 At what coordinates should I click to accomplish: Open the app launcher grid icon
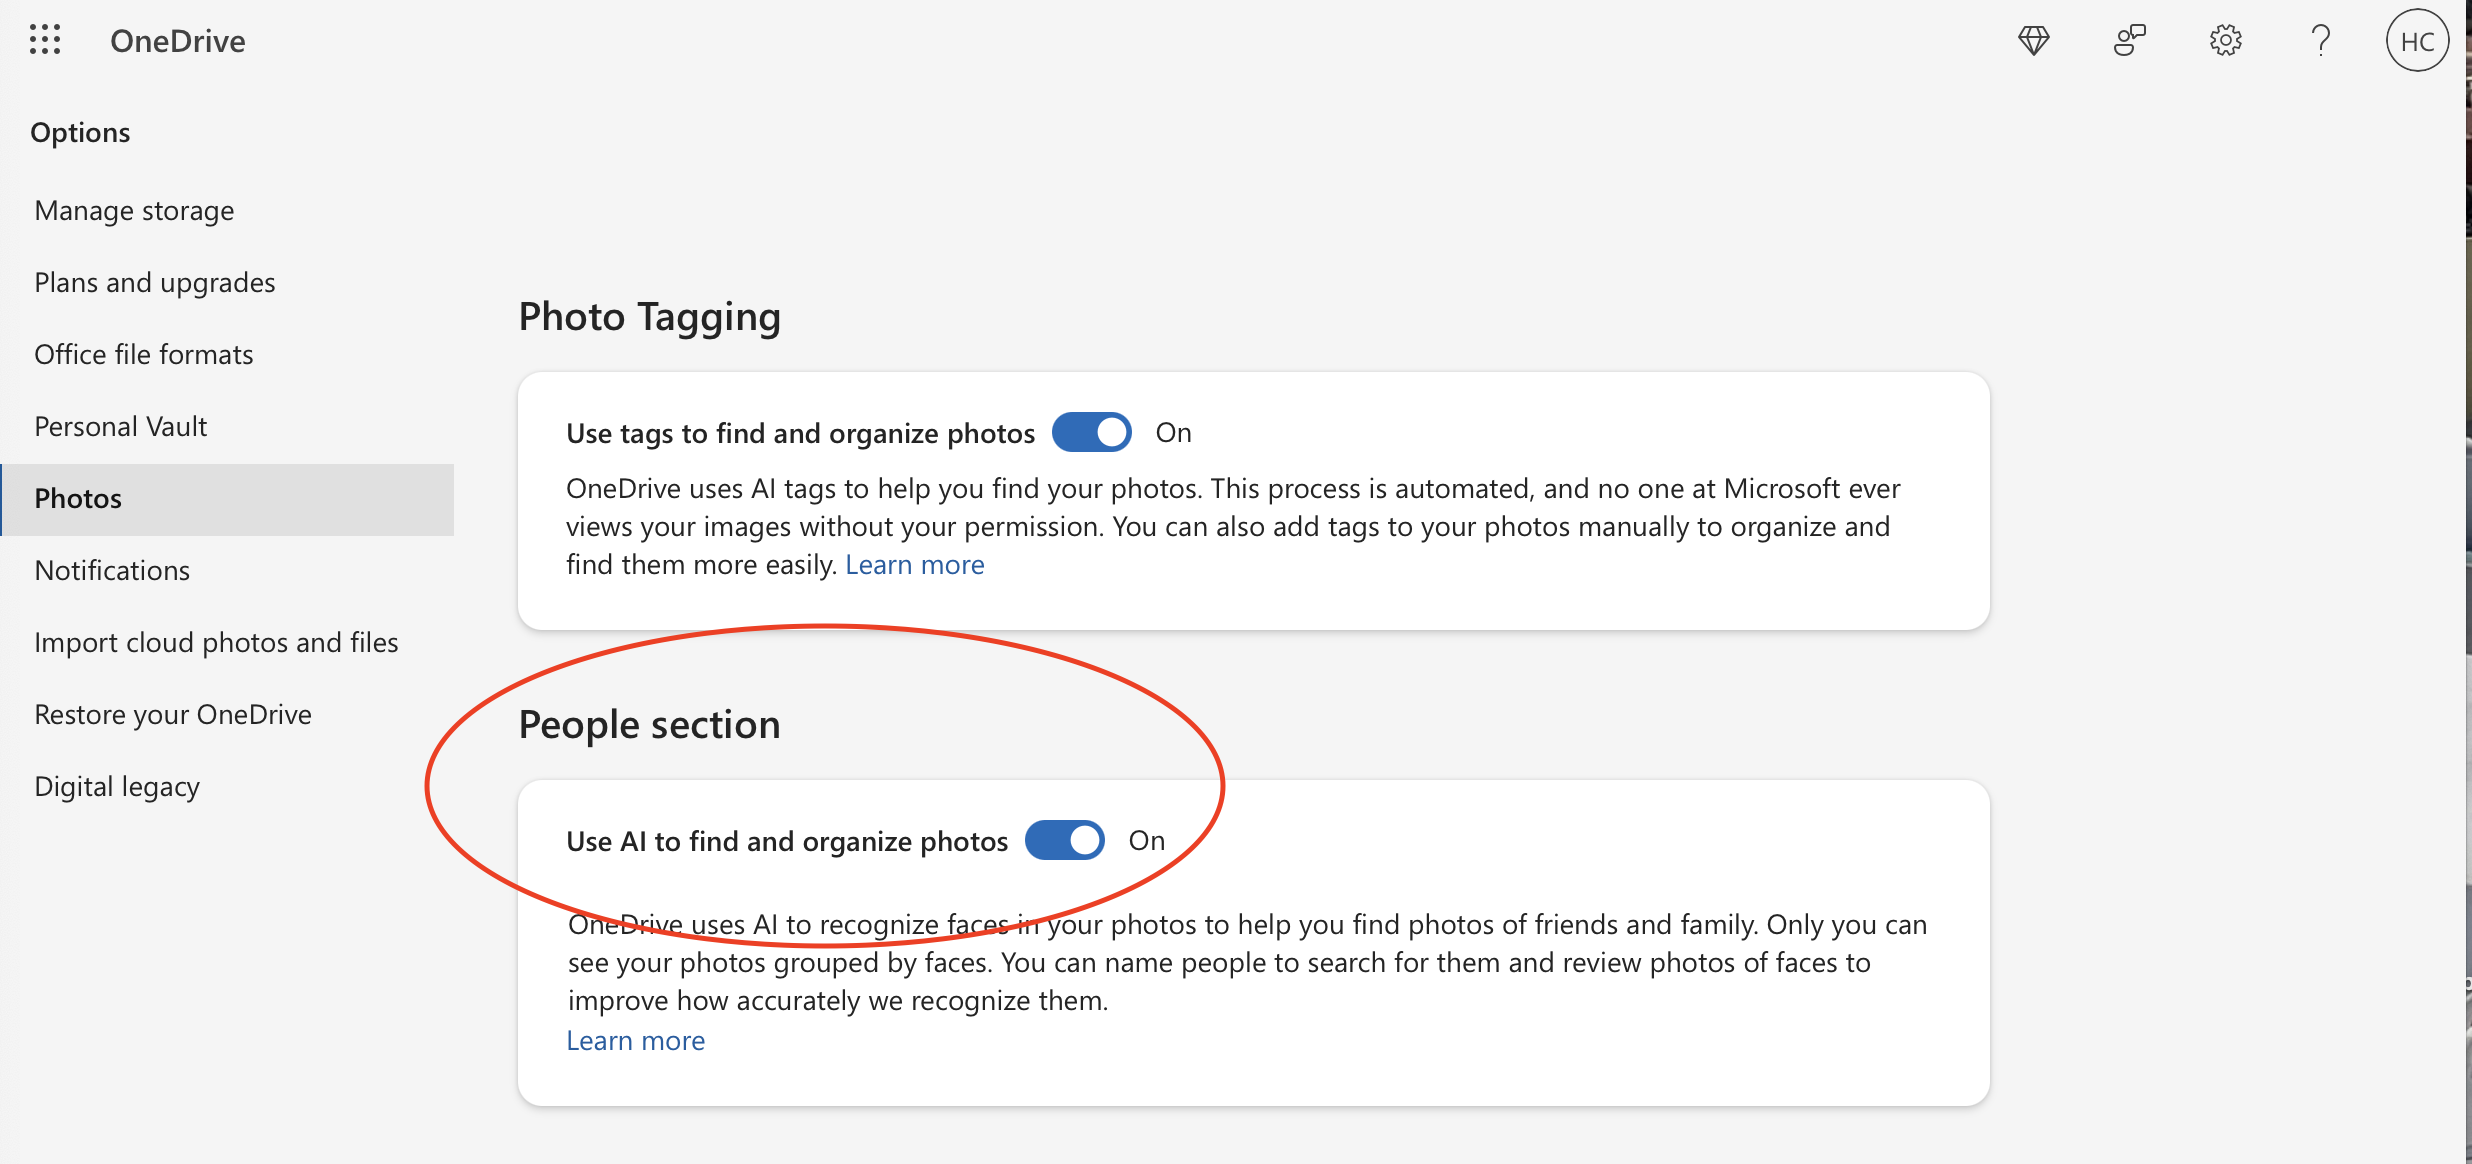click(45, 40)
